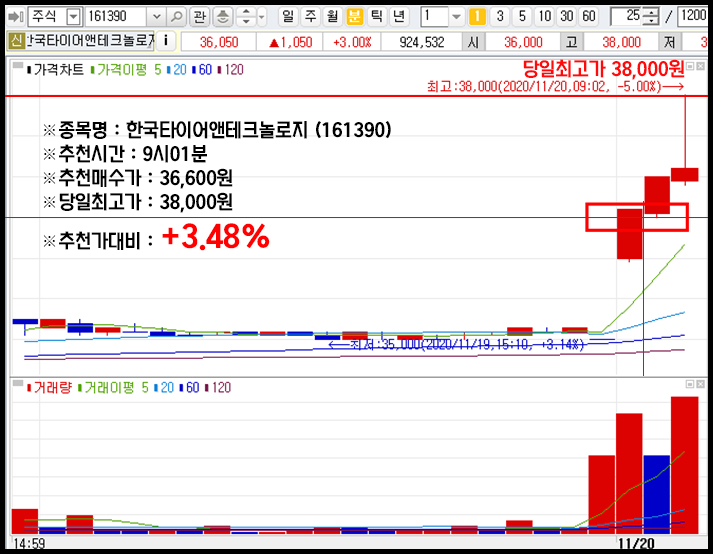Click the 11/20 date axis label

(636, 544)
